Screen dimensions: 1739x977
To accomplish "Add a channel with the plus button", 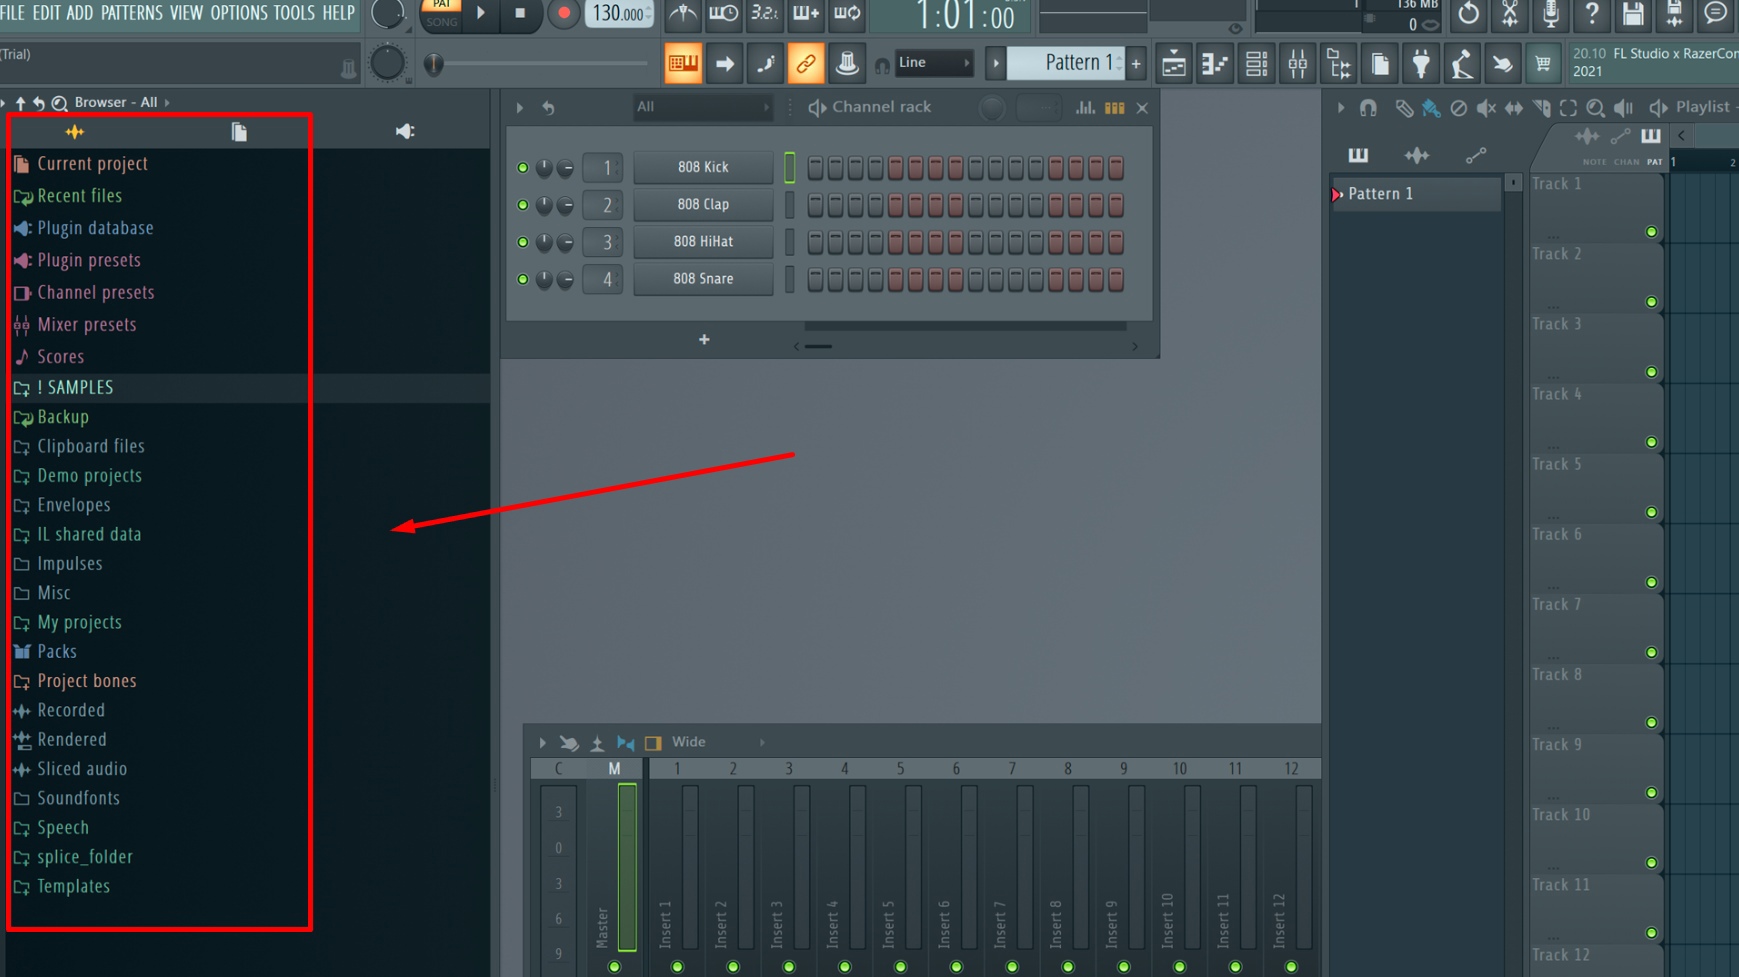I will click(704, 340).
